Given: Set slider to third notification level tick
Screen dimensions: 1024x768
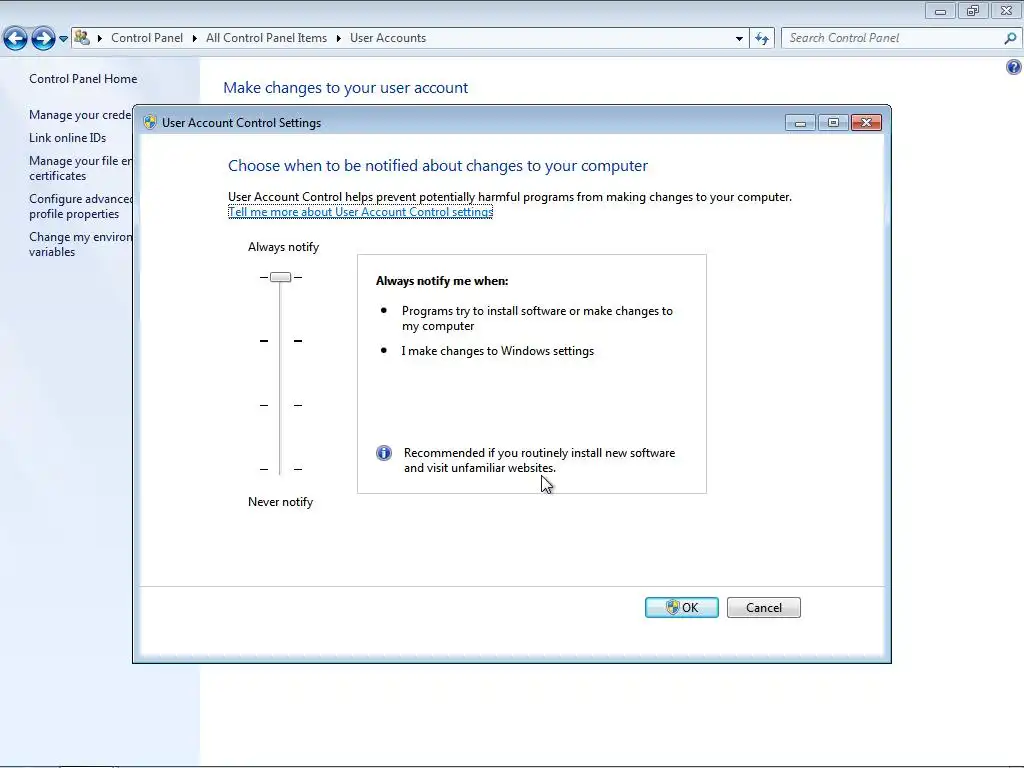Looking at the screenshot, I should [280, 406].
